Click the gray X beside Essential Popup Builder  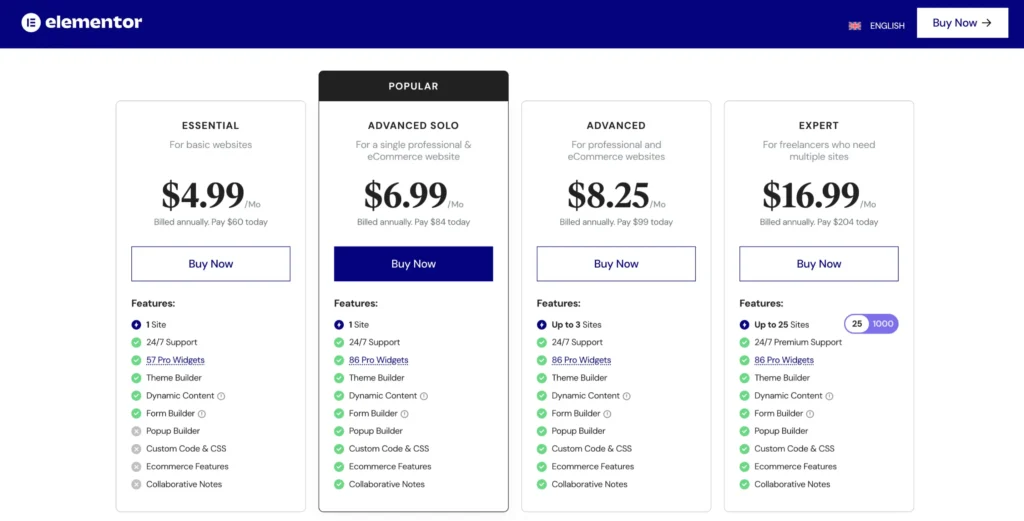click(x=136, y=431)
